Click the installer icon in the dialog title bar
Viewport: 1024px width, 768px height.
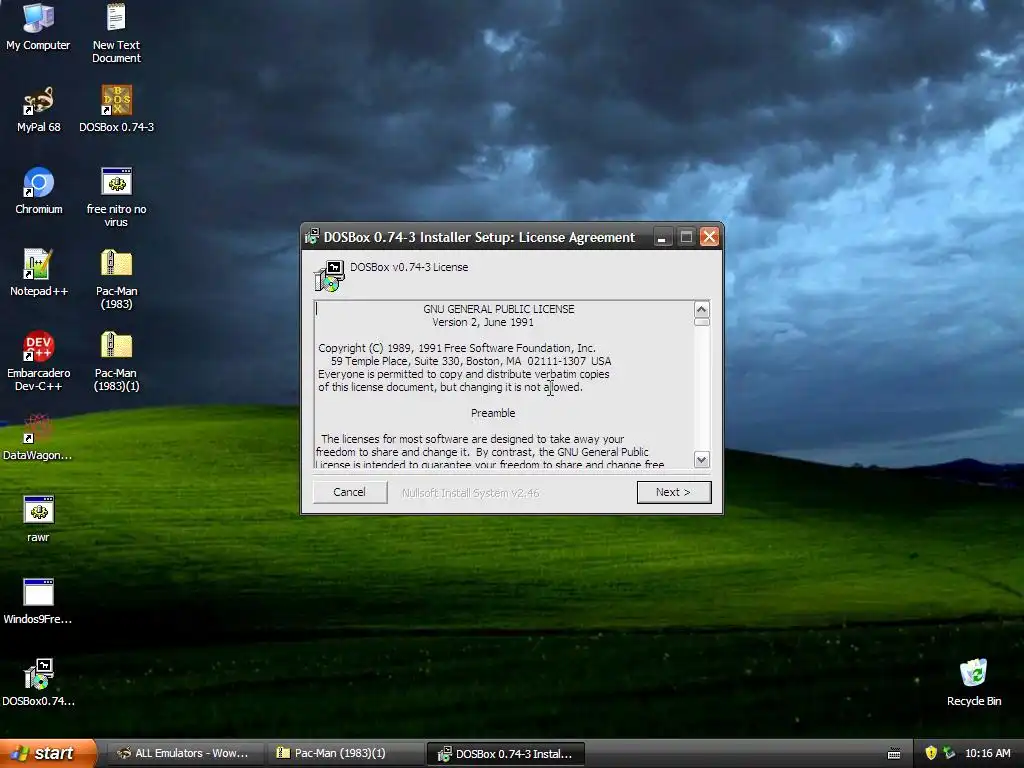[x=312, y=236]
